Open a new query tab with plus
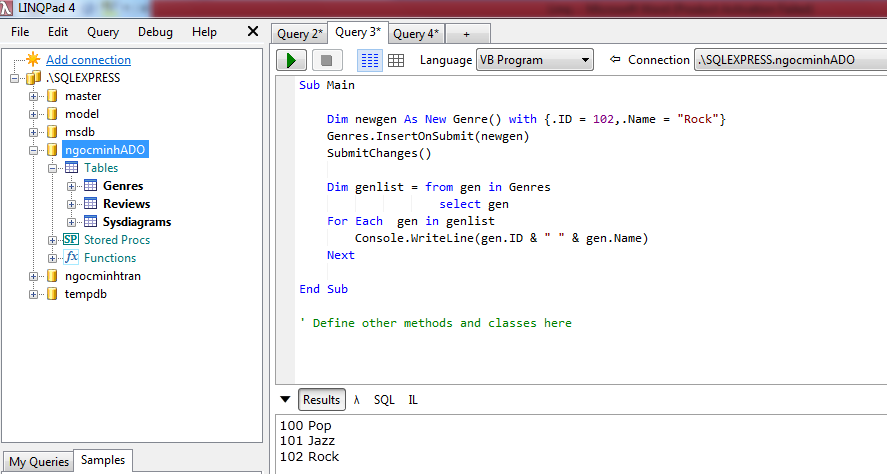The height and width of the screenshot is (474, 887). (467, 34)
